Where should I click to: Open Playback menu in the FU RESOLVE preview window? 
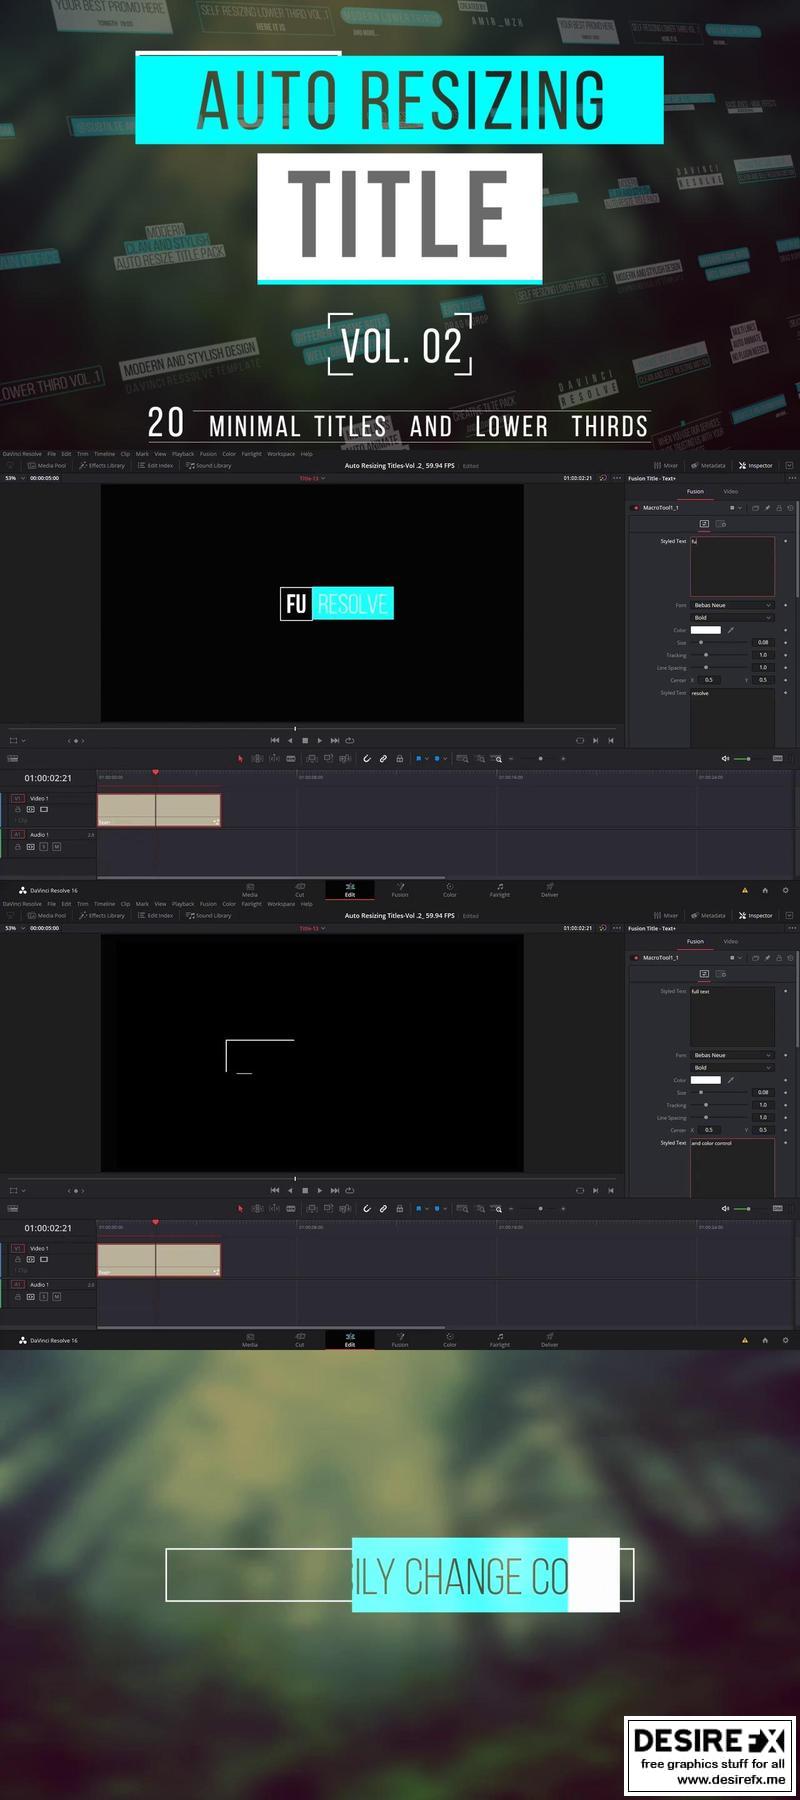183,454
